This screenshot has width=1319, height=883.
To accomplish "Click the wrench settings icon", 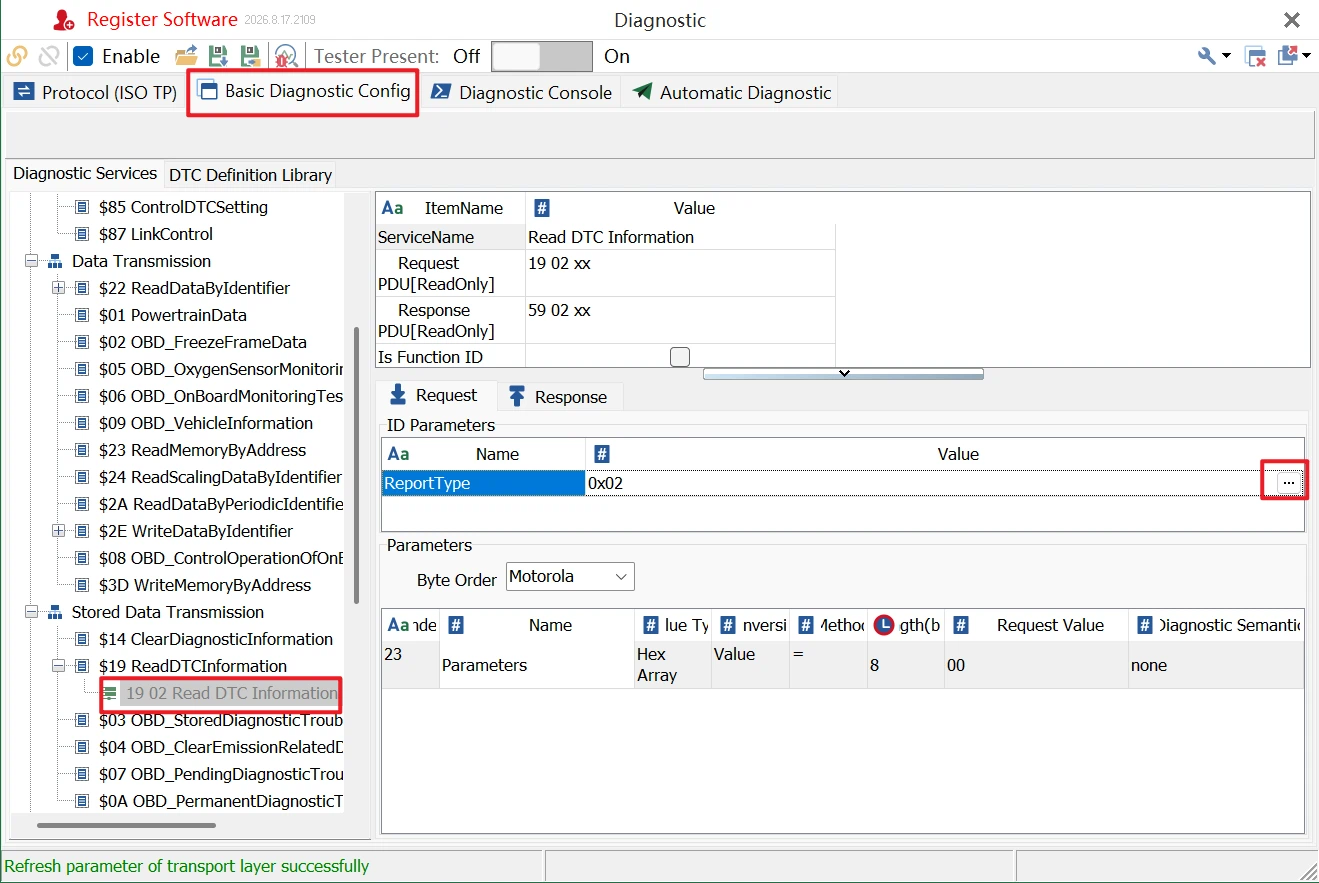I will pos(1207,56).
